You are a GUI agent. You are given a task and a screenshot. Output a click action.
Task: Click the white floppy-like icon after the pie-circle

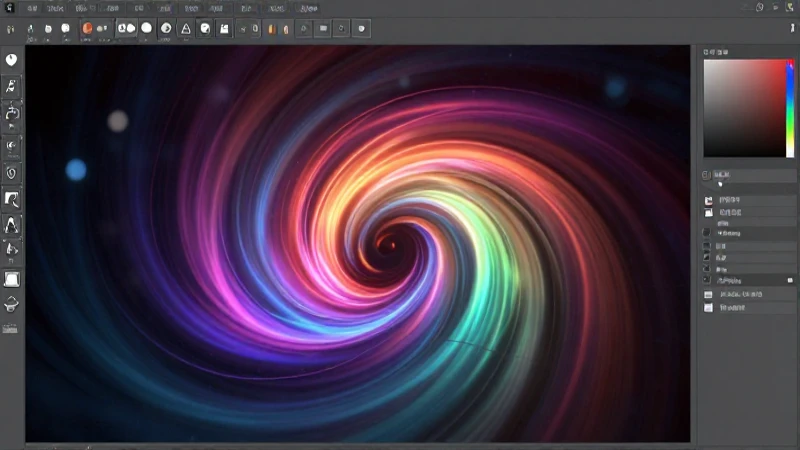224,29
